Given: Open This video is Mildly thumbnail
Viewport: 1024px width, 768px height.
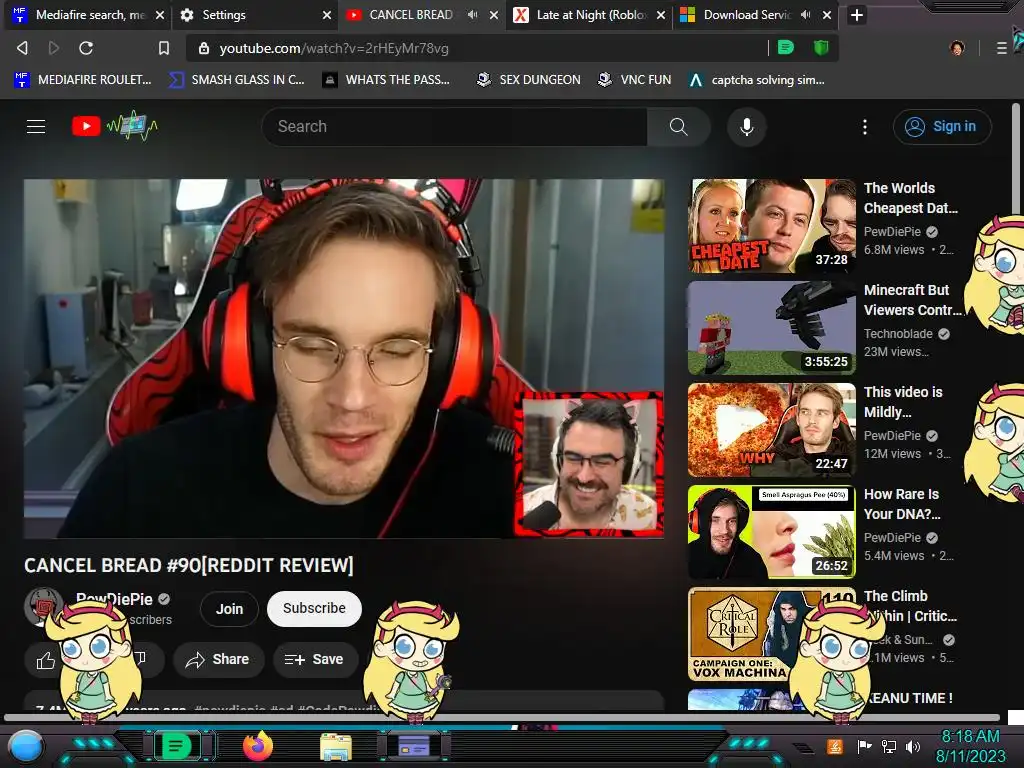Looking at the screenshot, I should 771,430.
